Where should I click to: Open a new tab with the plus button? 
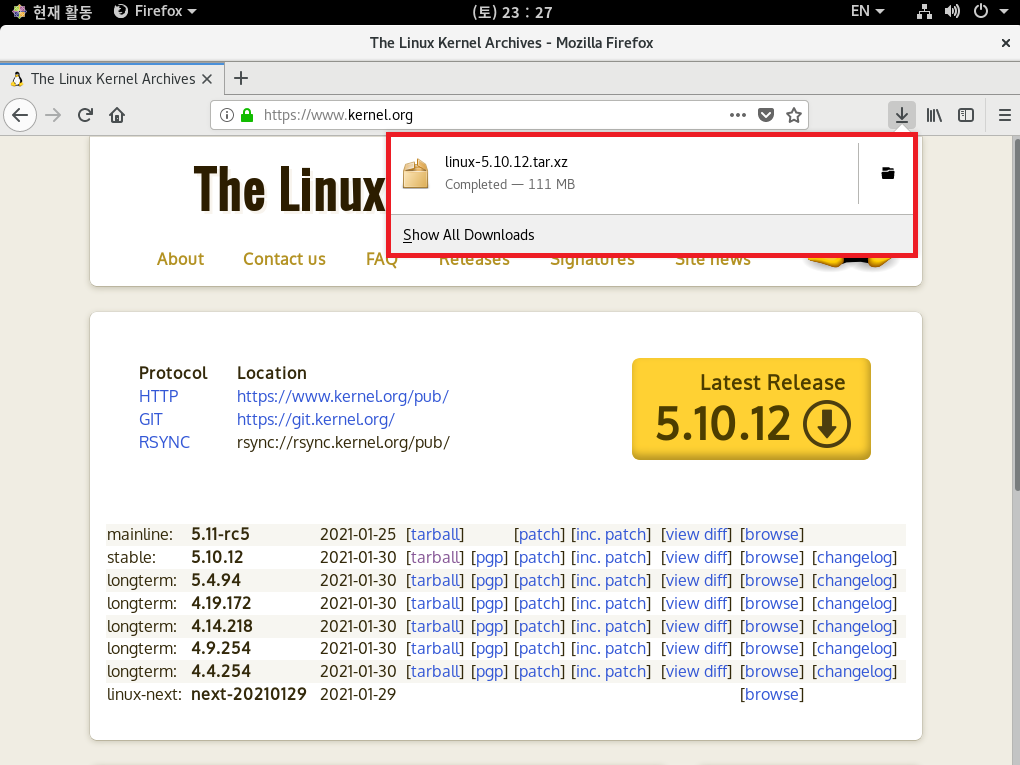(241, 79)
